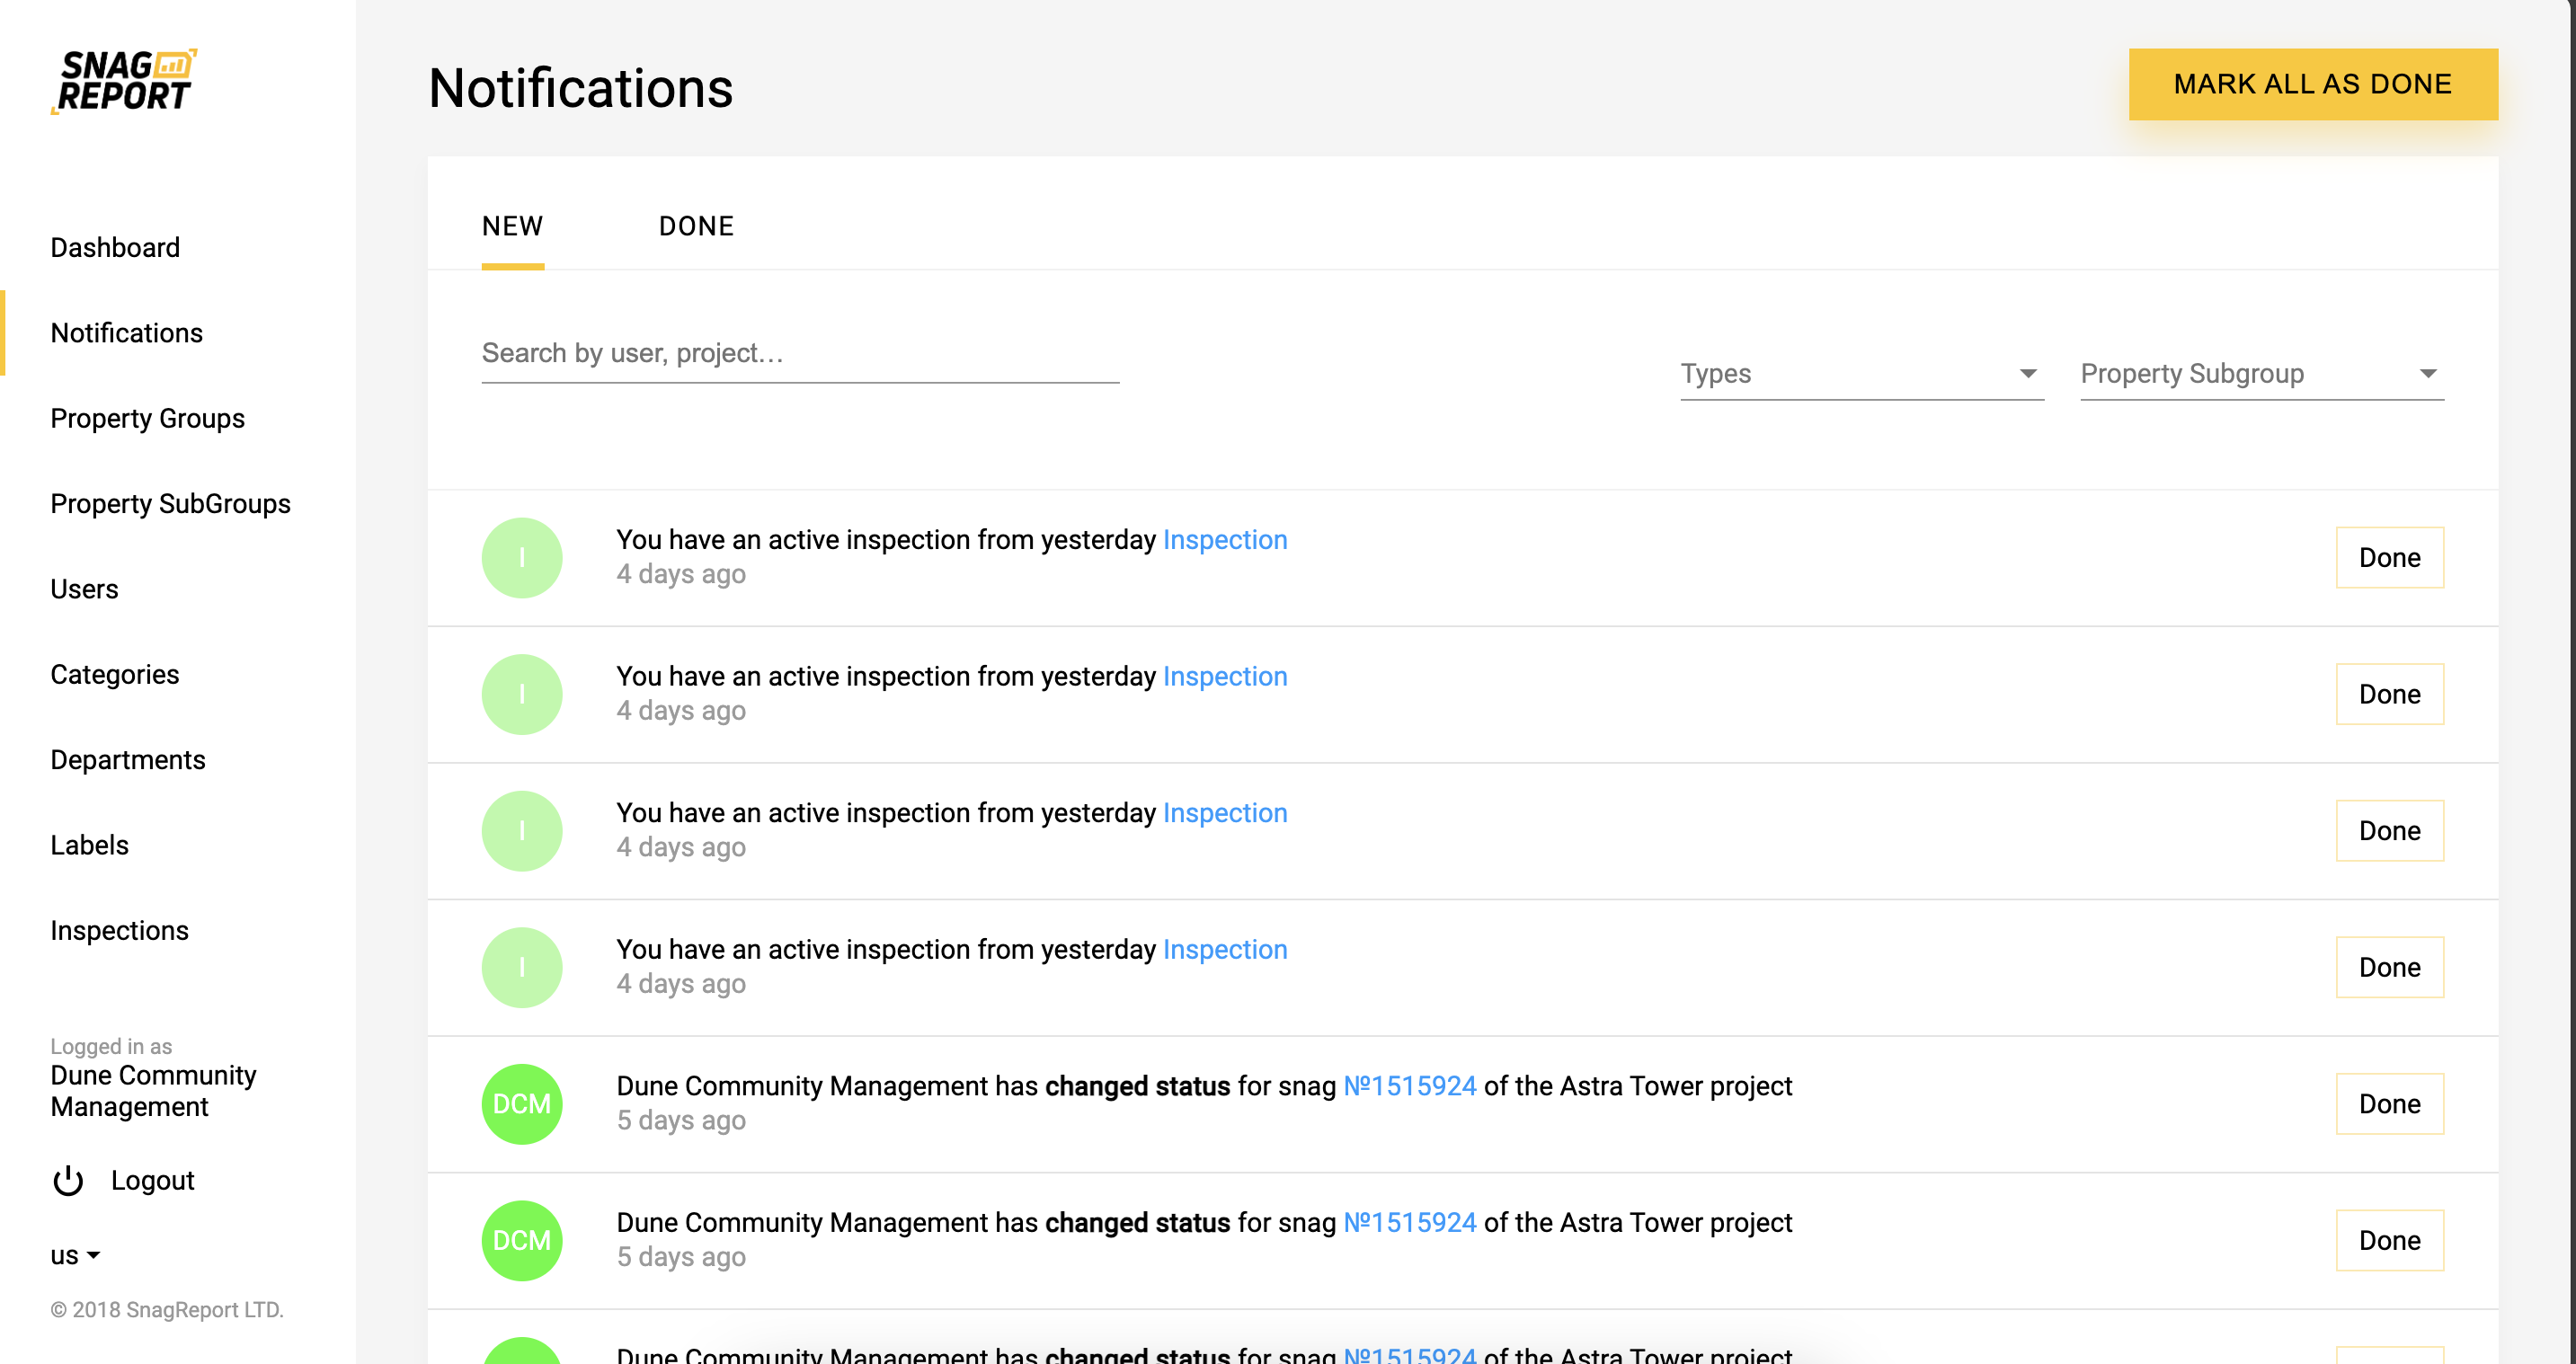Screen dimensions: 2576x1364
Task: Click third inspection notification avatar
Action: [x=522, y=831]
